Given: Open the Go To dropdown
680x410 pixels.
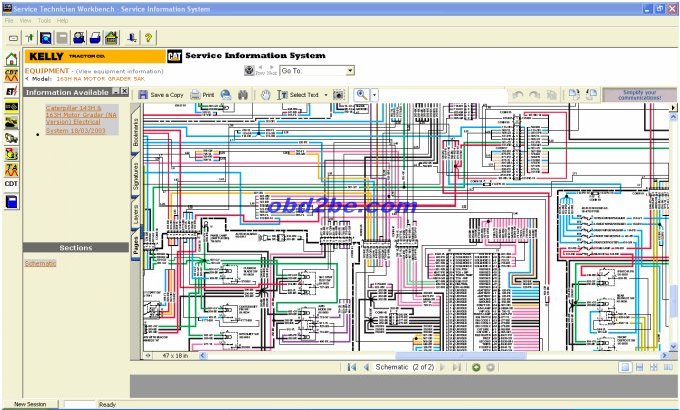Looking at the screenshot, I should click(317, 71).
